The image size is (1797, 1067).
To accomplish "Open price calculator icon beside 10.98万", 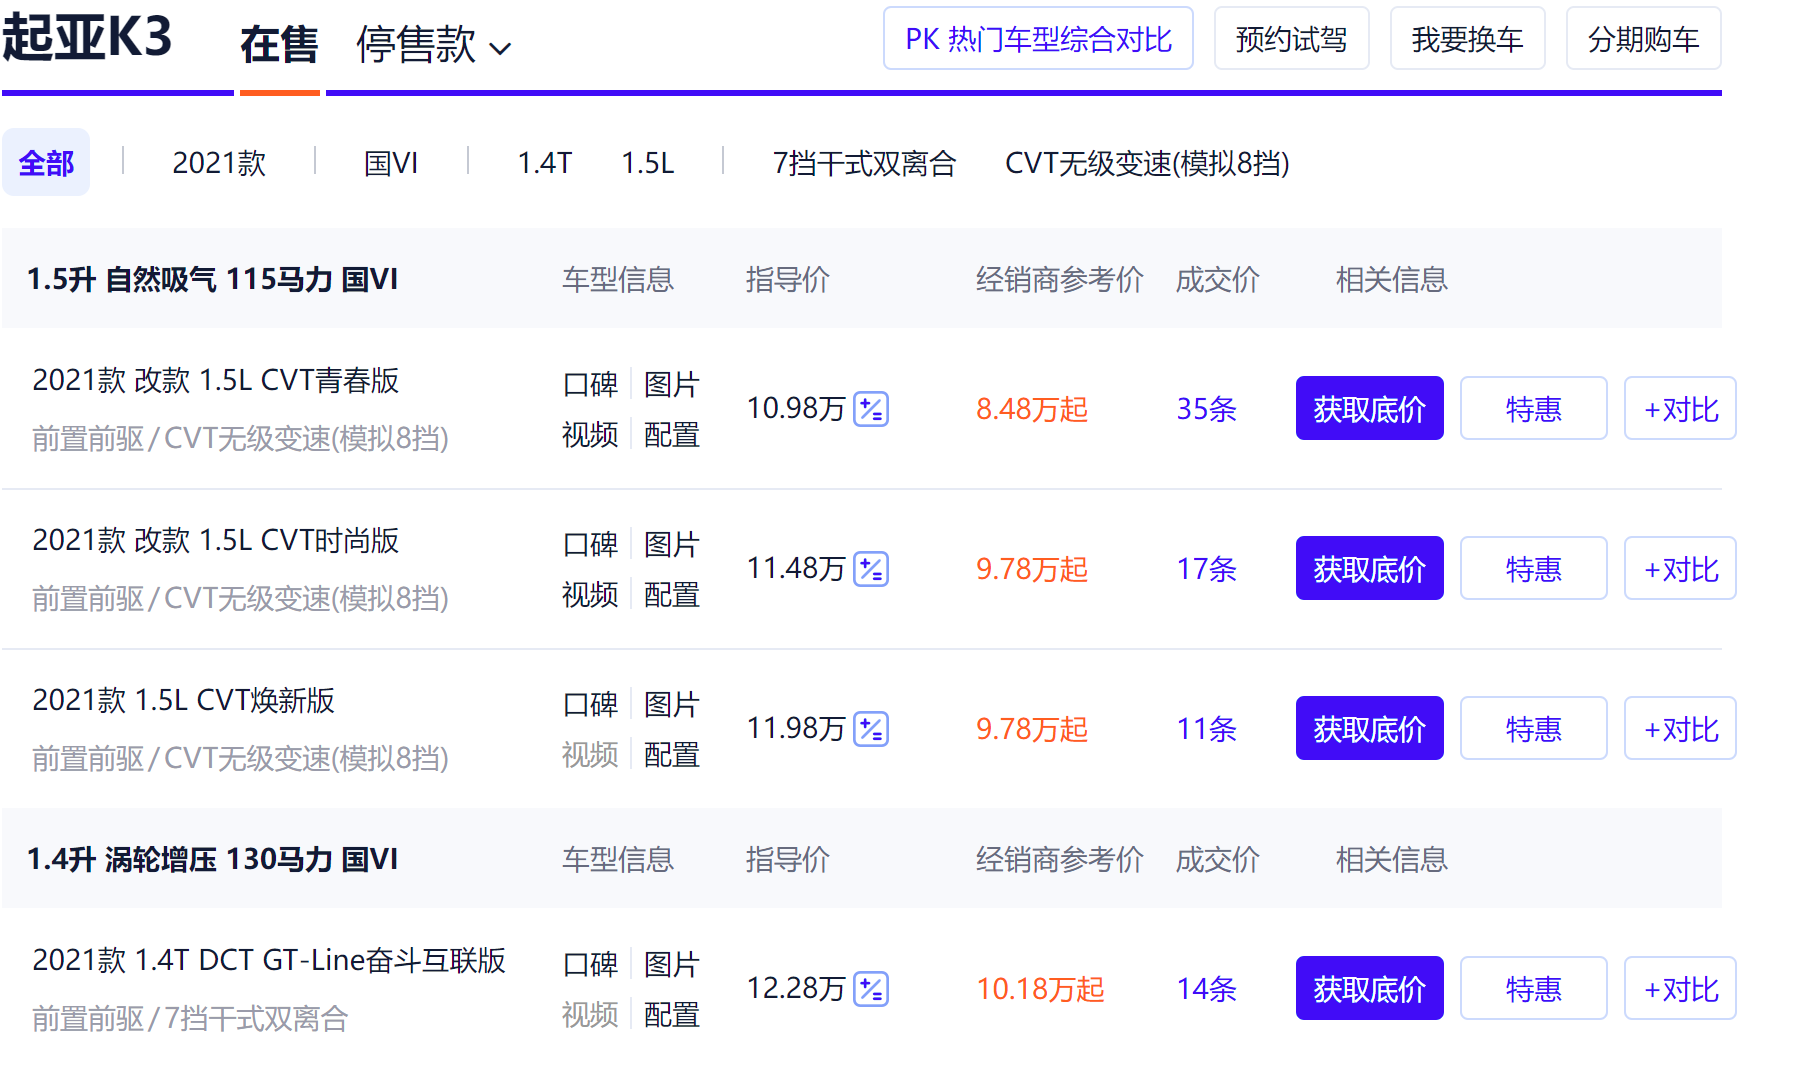I will point(871,409).
